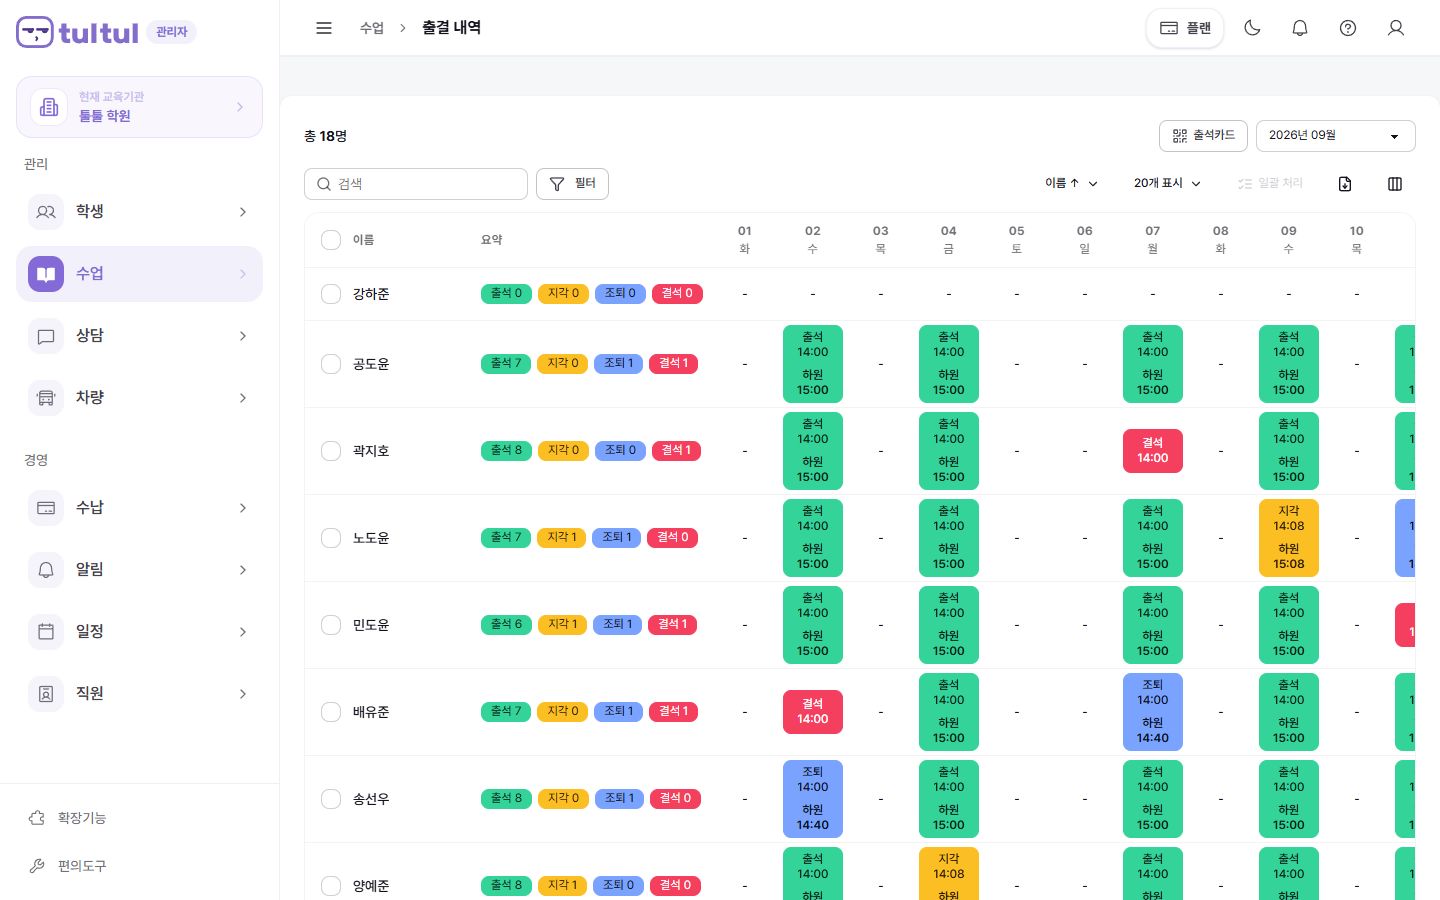Check the 강하준 row checkbox
Screen dimensions: 1440x900
coord(331,294)
